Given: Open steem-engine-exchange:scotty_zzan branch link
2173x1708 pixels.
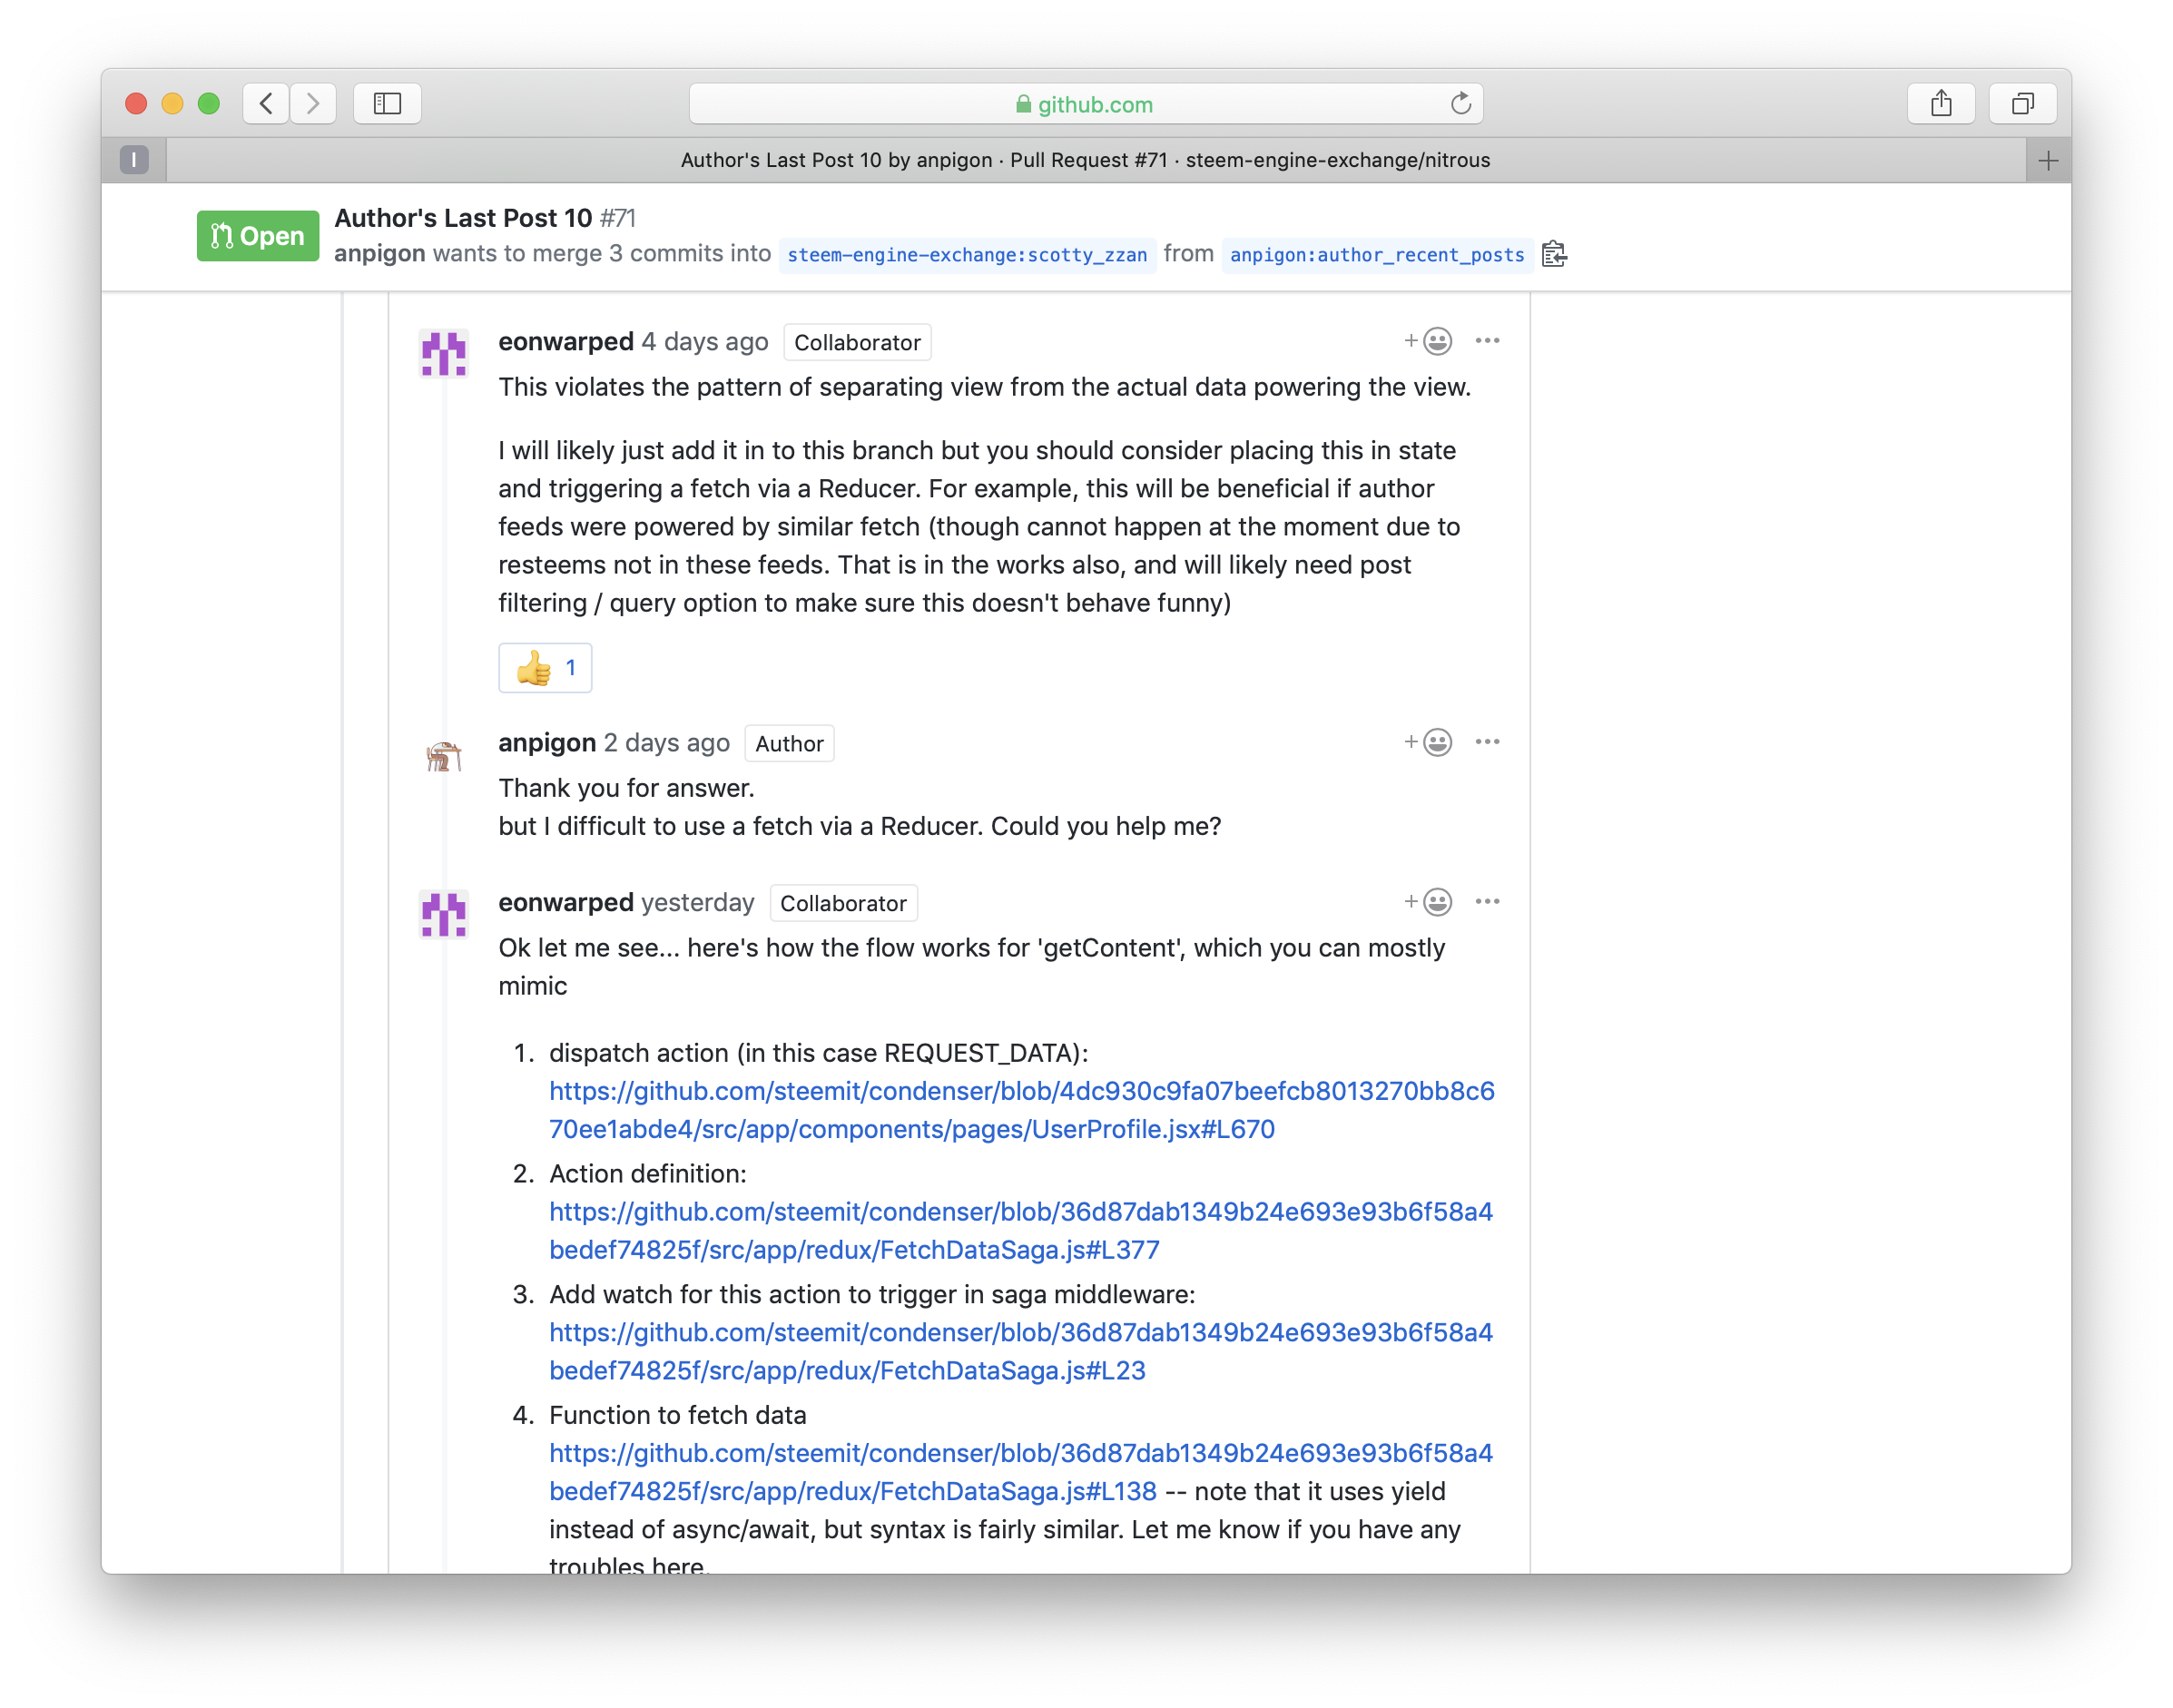Looking at the screenshot, I should pos(966,255).
